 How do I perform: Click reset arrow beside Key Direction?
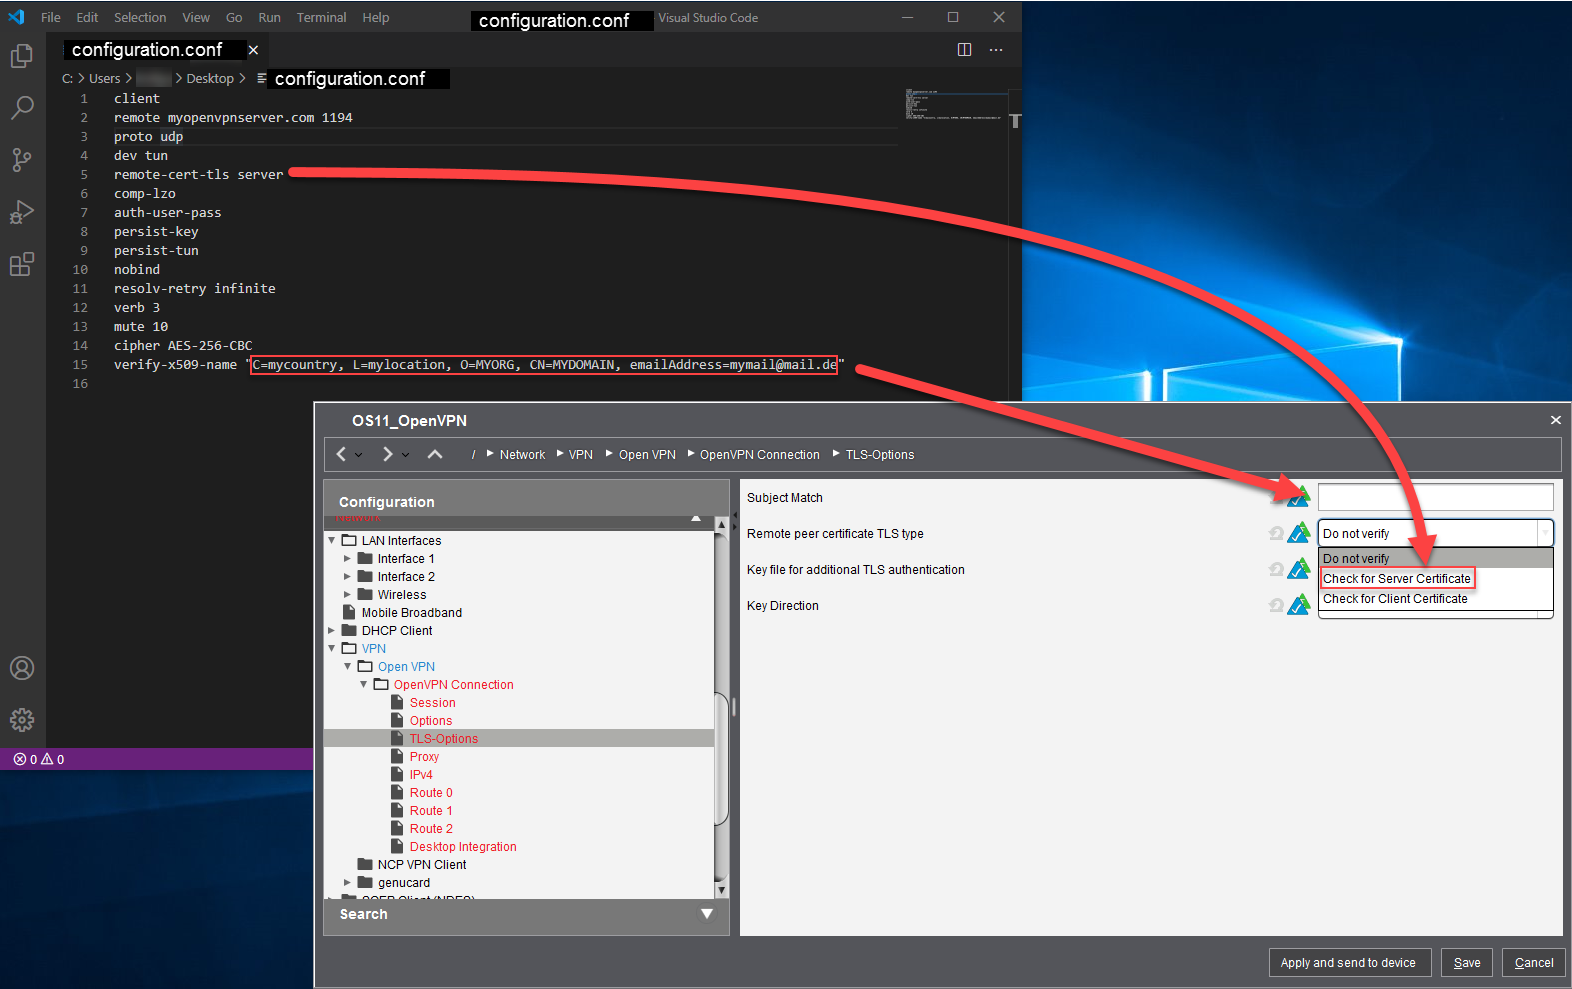1276,605
